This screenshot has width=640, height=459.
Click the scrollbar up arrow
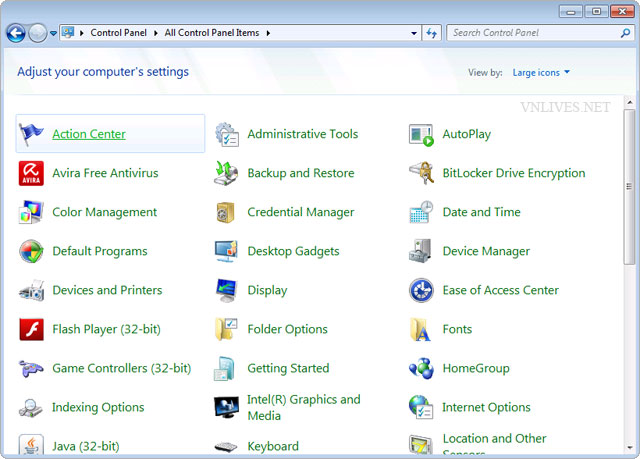[629, 102]
